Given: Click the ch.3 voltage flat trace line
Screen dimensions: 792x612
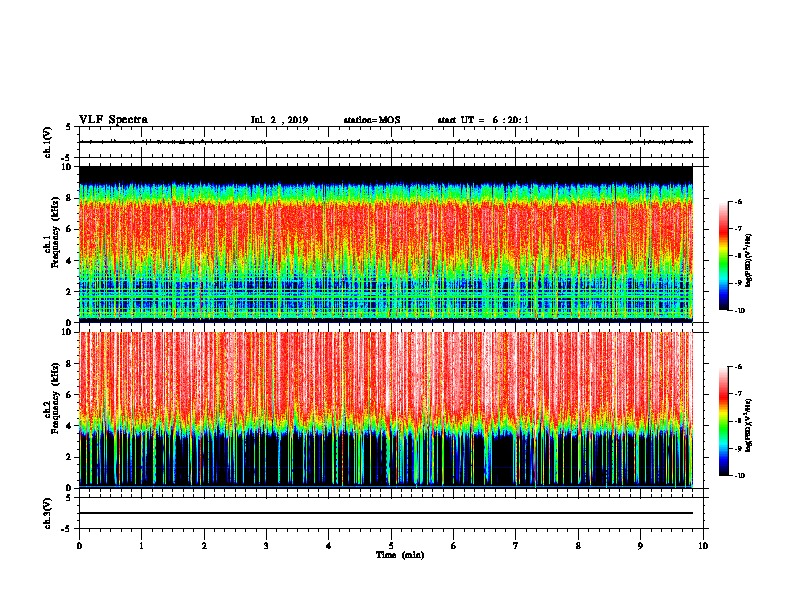Looking at the screenshot, I should coord(386,513).
